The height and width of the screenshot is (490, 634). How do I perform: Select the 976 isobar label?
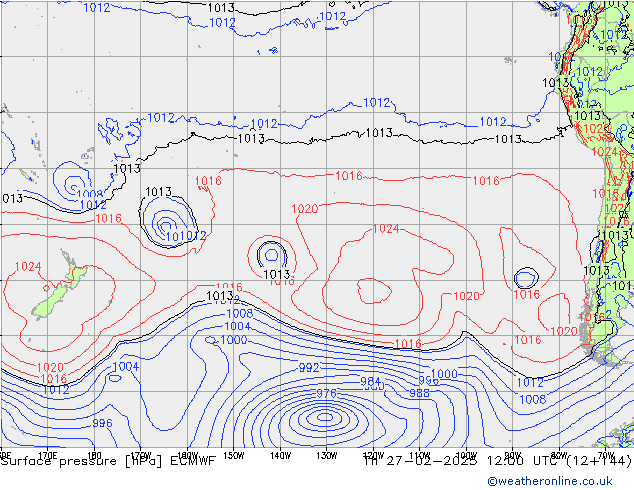coord(326,393)
